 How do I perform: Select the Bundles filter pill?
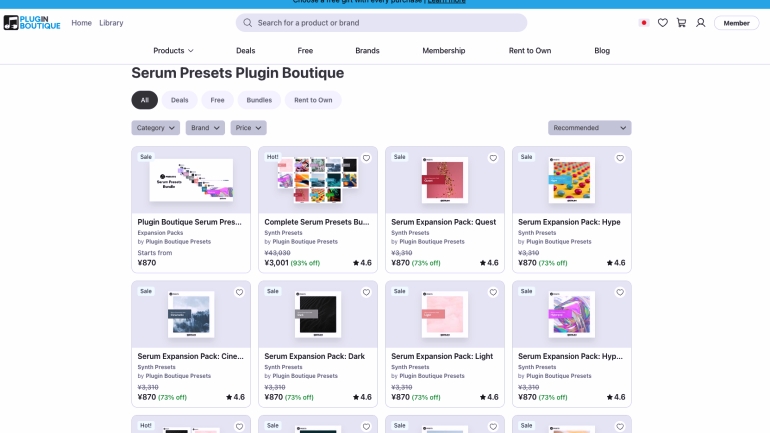(259, 100)
